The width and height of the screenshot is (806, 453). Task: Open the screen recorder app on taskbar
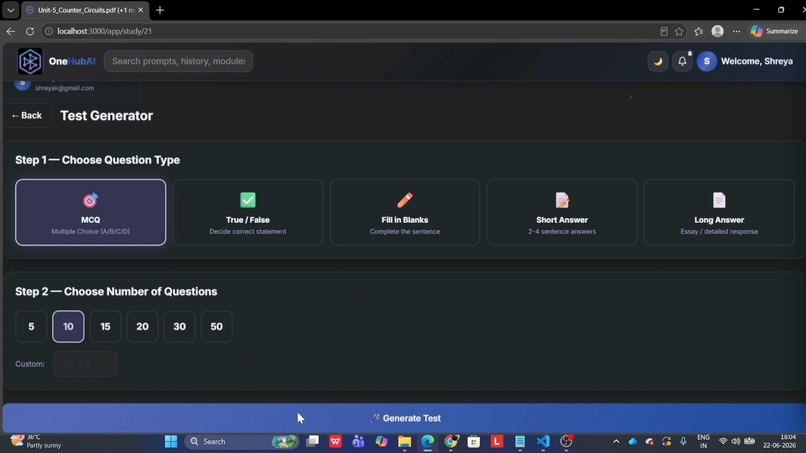click(566, 441)
